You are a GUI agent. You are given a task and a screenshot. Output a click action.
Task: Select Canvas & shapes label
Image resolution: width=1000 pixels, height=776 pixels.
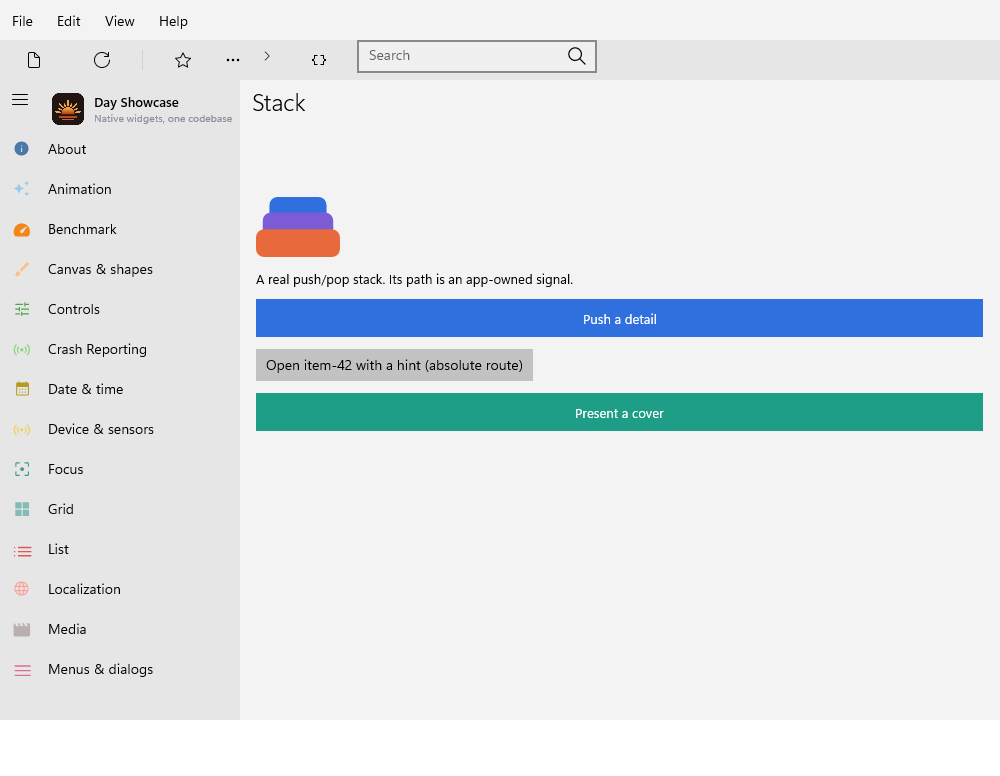[100, 270]
